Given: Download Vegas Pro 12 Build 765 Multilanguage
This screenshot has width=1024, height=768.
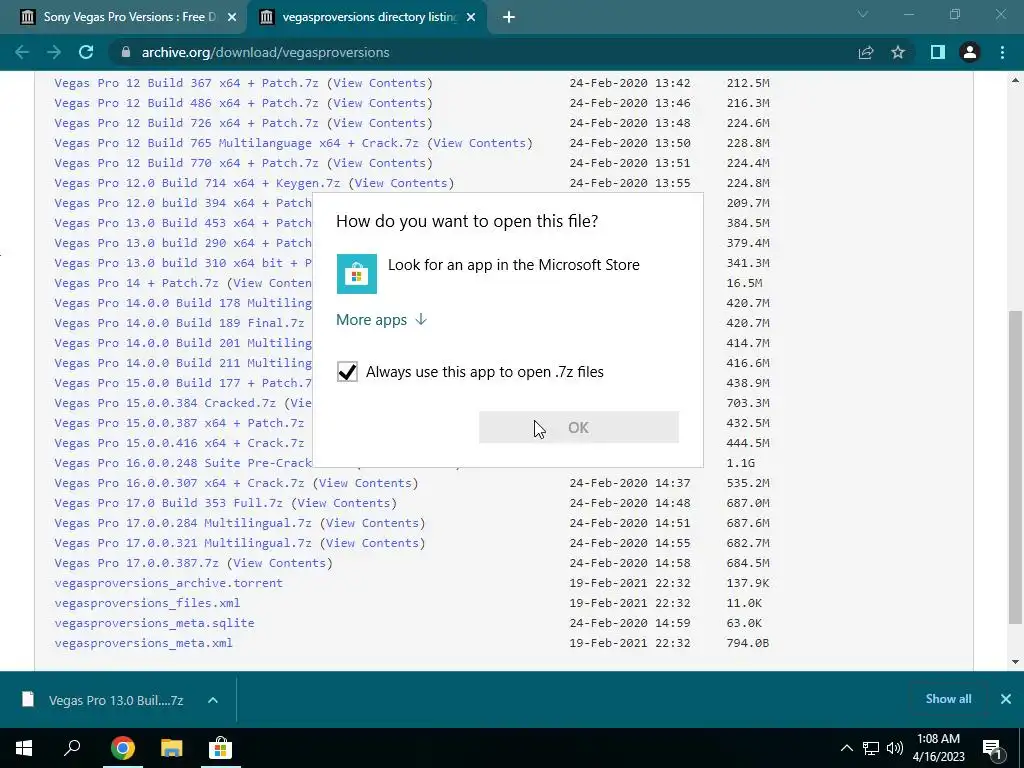Looking at the screenshot, I should tap(236, 143).
